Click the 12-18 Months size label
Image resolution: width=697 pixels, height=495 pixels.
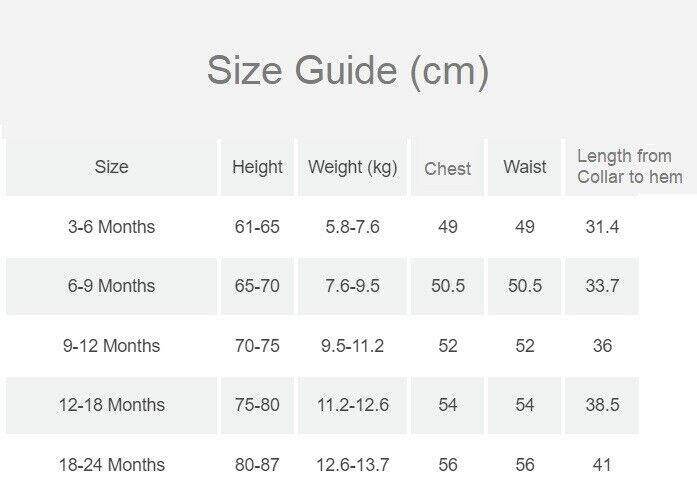(111, 405)
